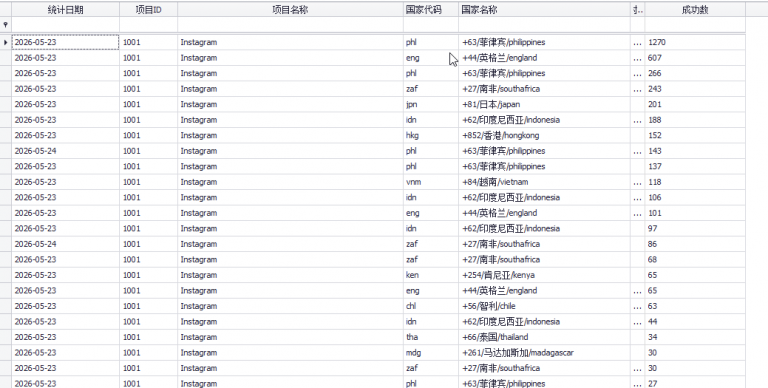Click the +81/日本/japan country name cell
Image resolution: width=768 pixels, height=388 pixels.
tap(544, 104)
